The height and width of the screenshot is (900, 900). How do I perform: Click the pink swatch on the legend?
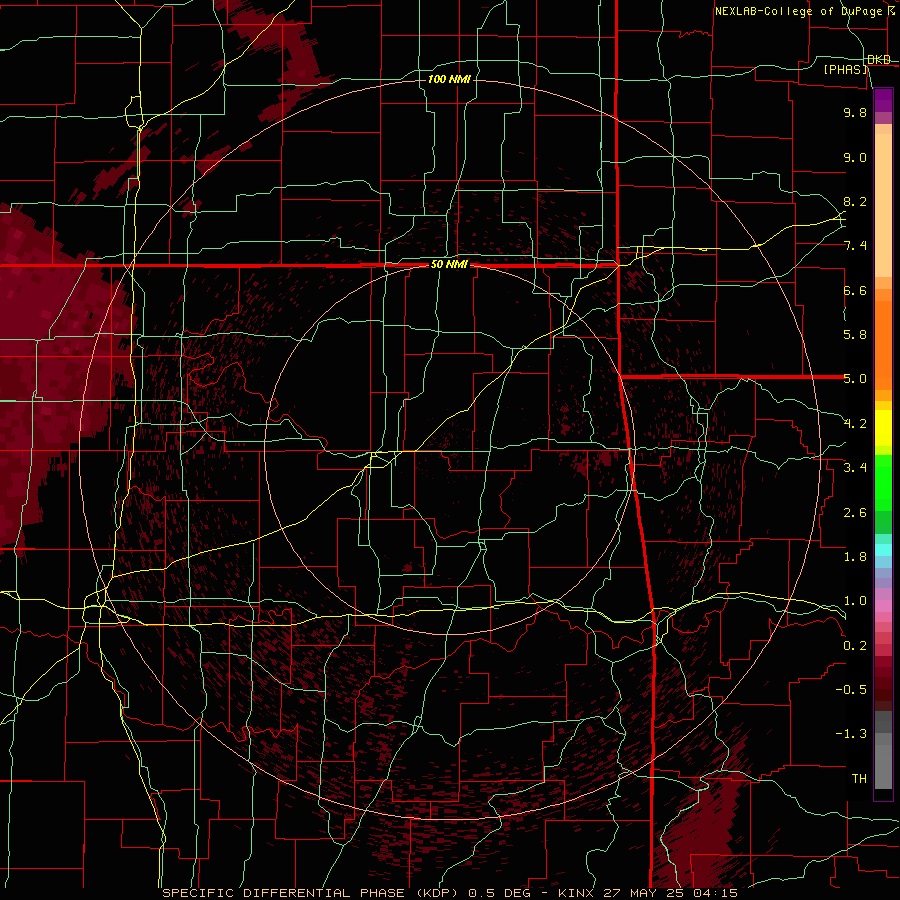883,606
